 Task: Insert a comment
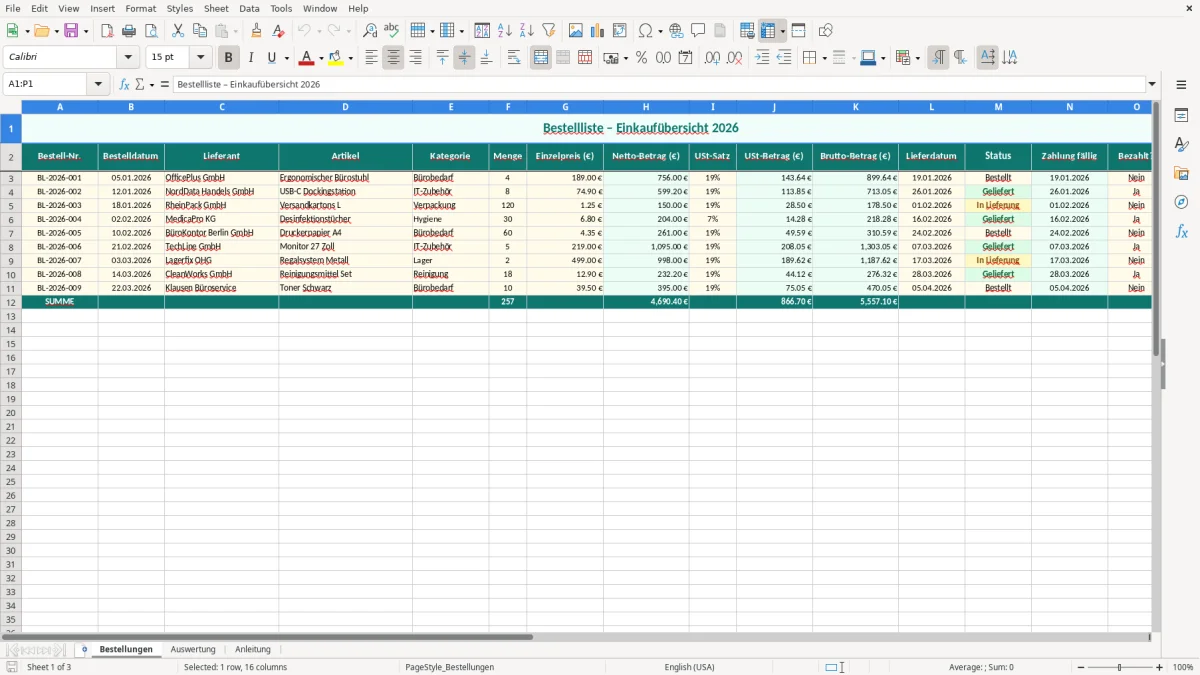[x=698, y=31]
